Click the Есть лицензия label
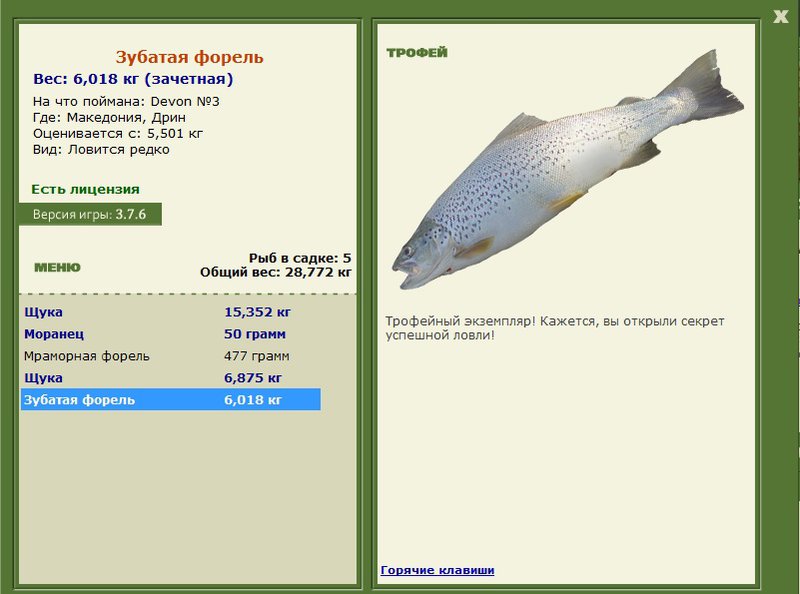800x594 pixels. tap(85, 189)
